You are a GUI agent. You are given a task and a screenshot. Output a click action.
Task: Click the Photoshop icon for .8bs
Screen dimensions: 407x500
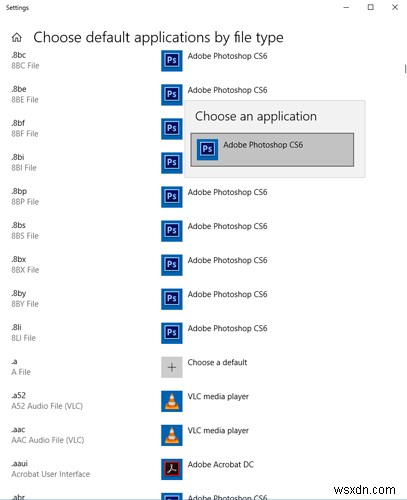click(172, 231)
